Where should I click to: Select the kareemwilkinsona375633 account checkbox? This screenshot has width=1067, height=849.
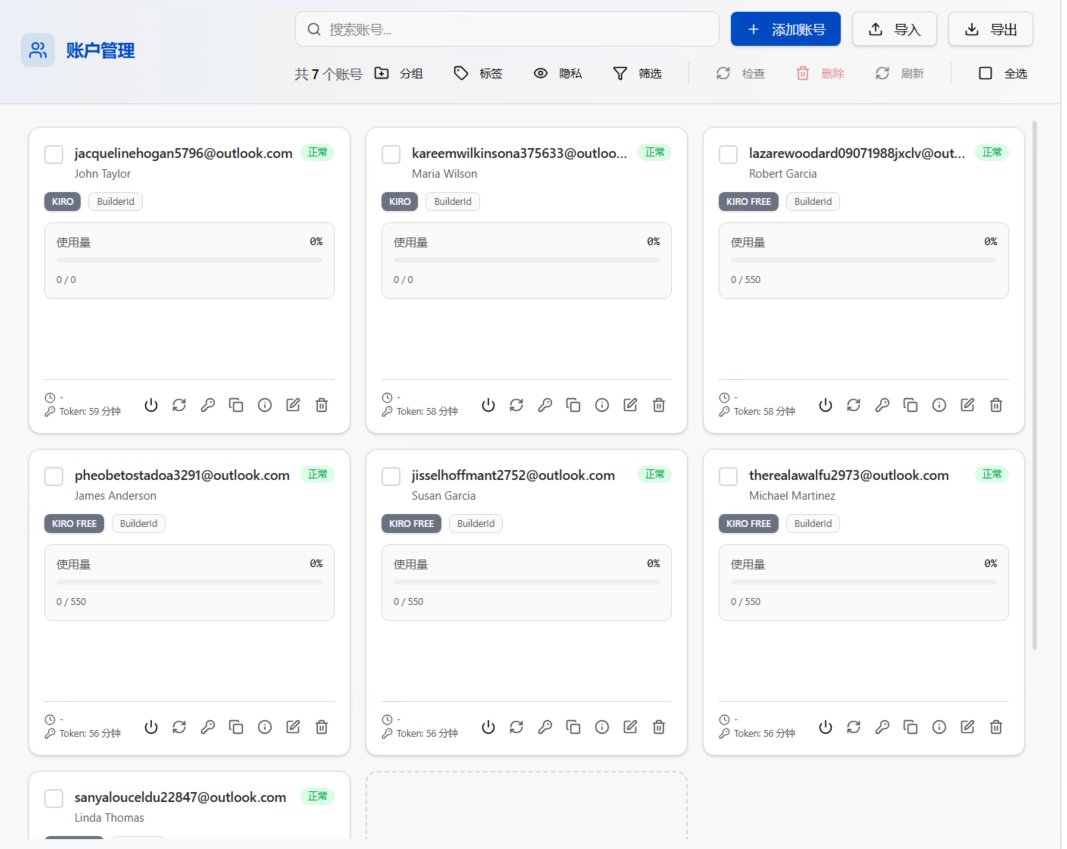pos(391,154)
